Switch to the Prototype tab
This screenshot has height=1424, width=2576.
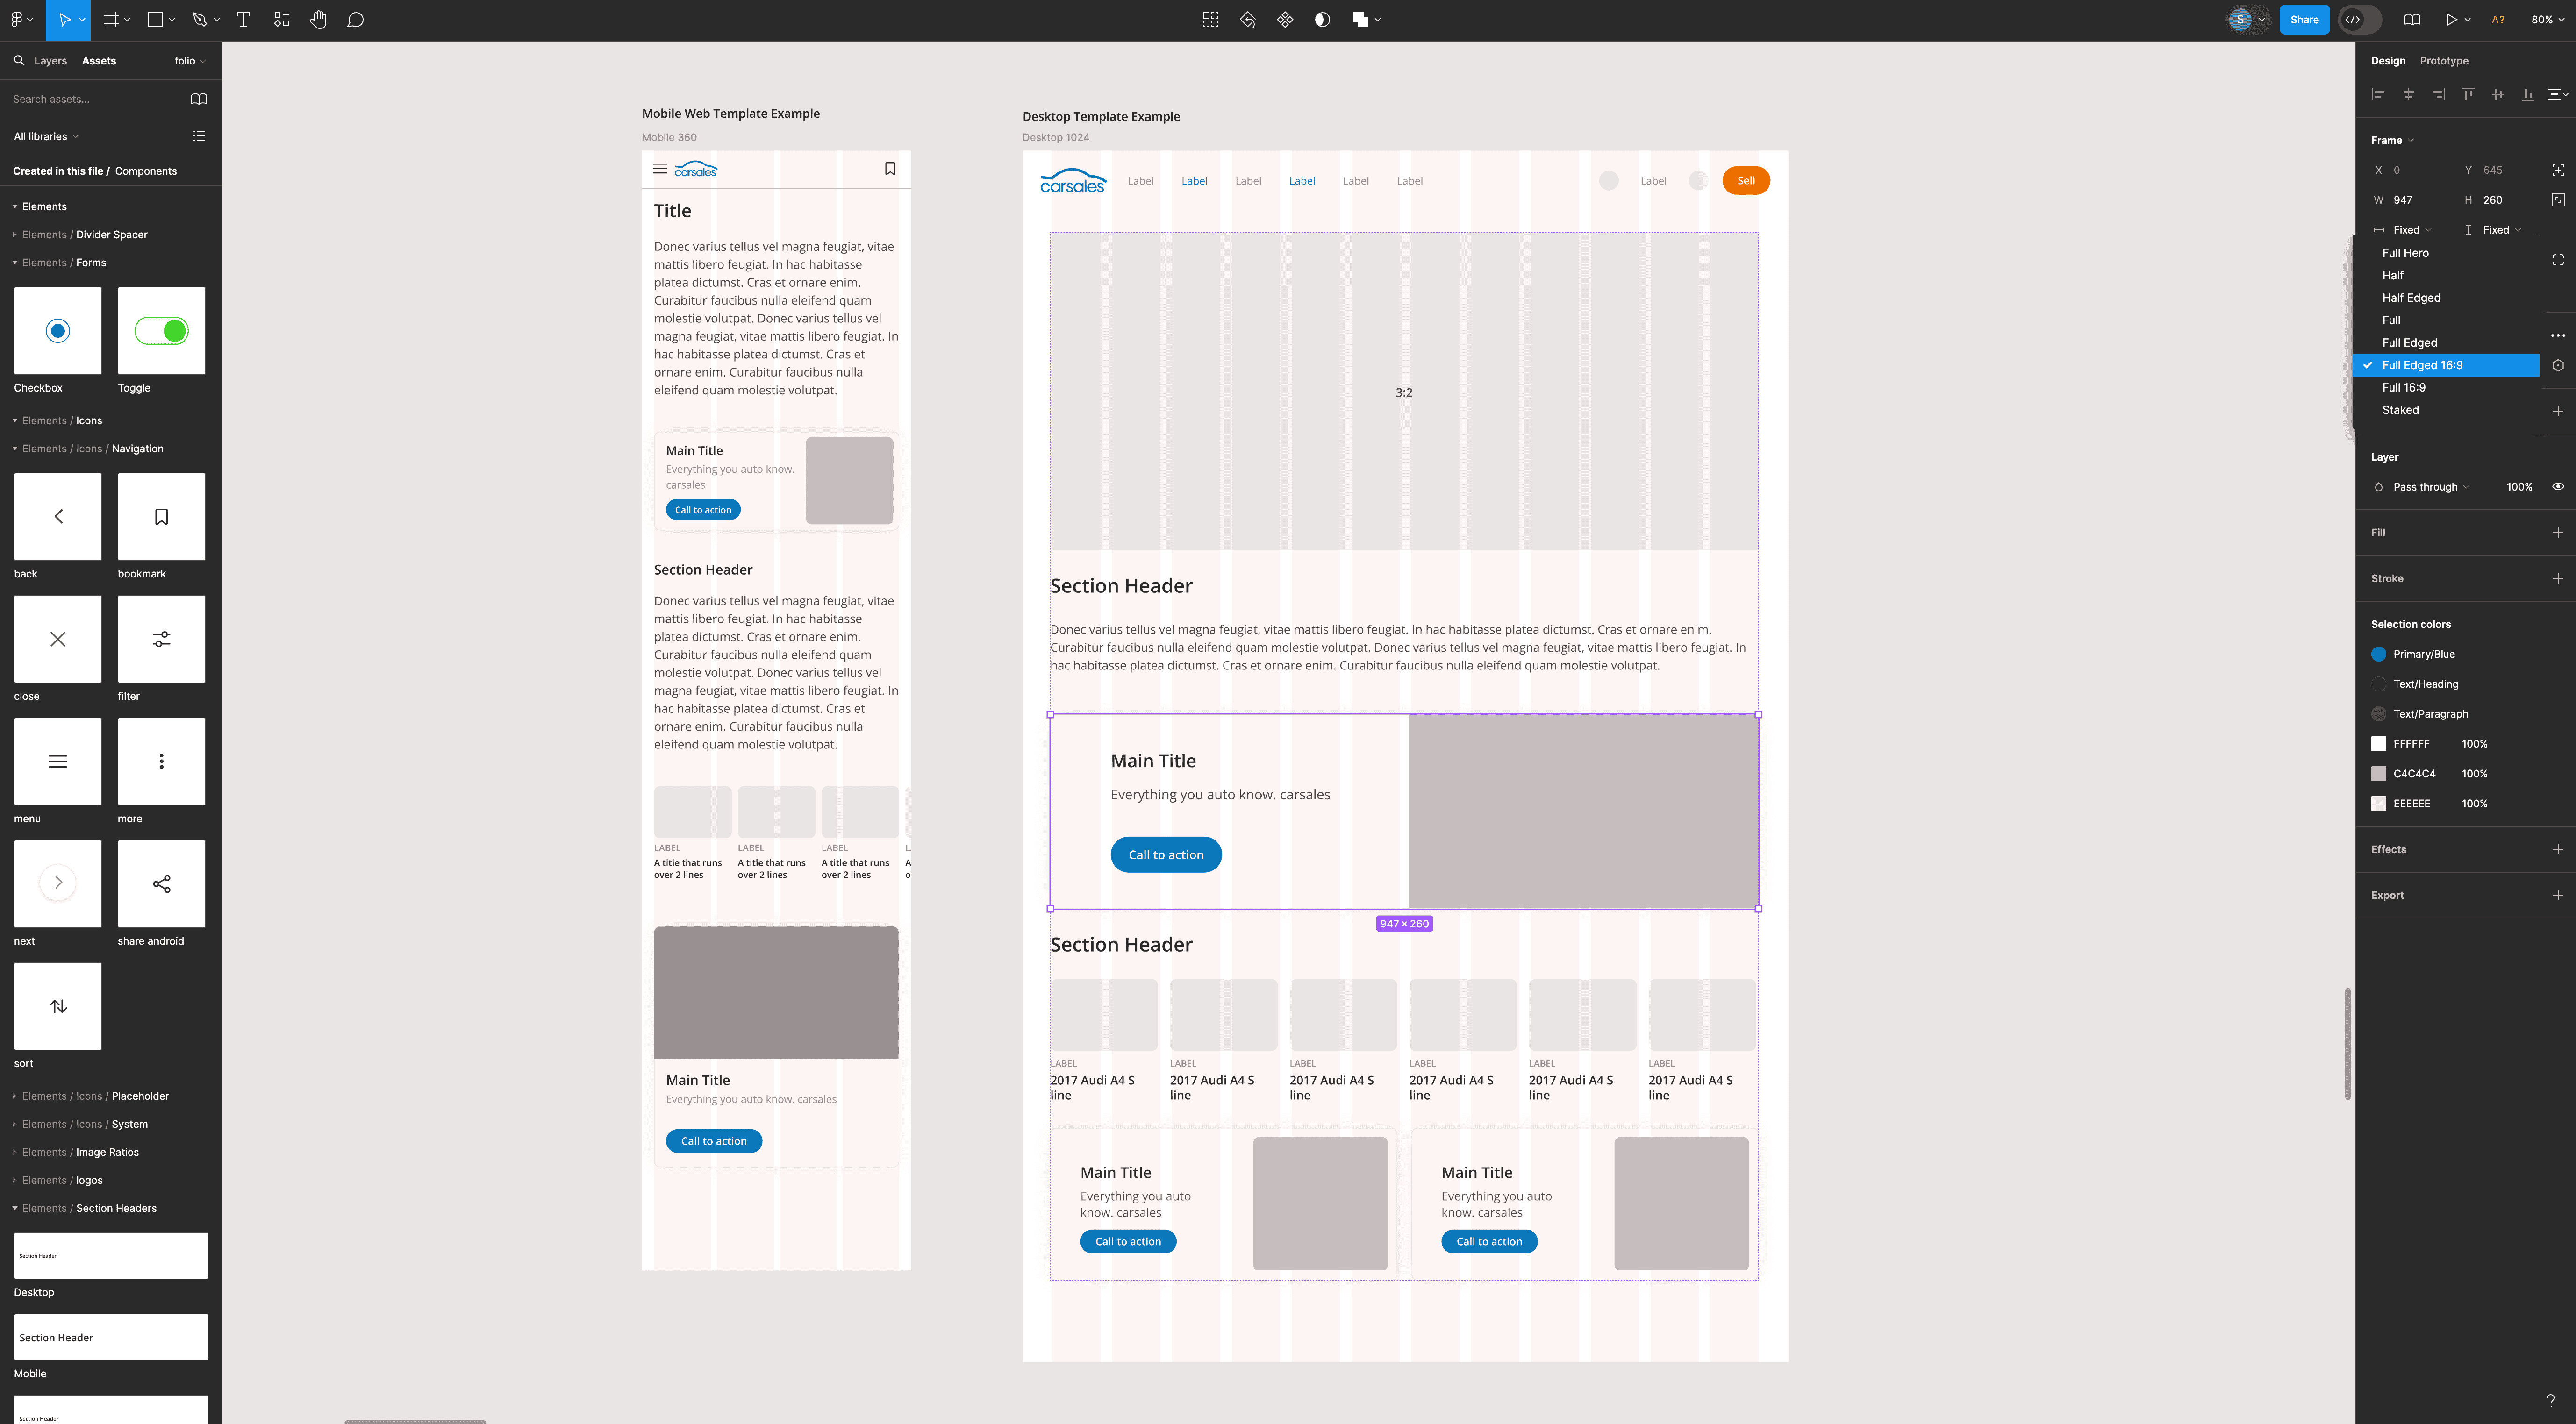[x=2444, y=61]
